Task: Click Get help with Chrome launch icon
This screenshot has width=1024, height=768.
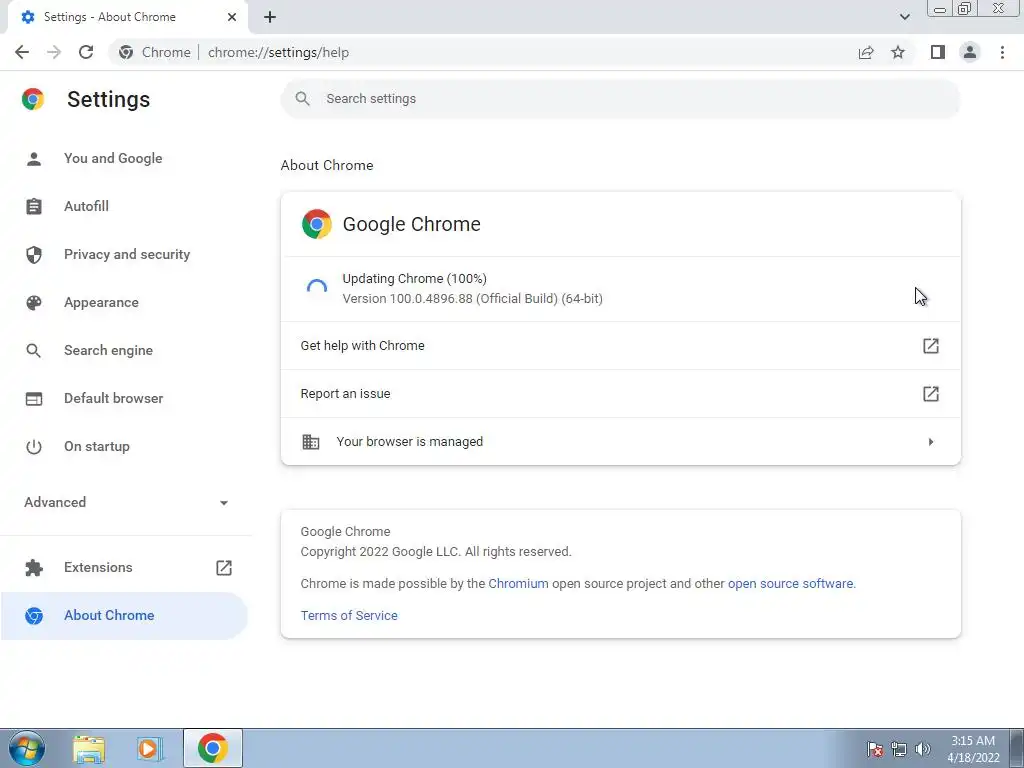Action: pos(931,345)
